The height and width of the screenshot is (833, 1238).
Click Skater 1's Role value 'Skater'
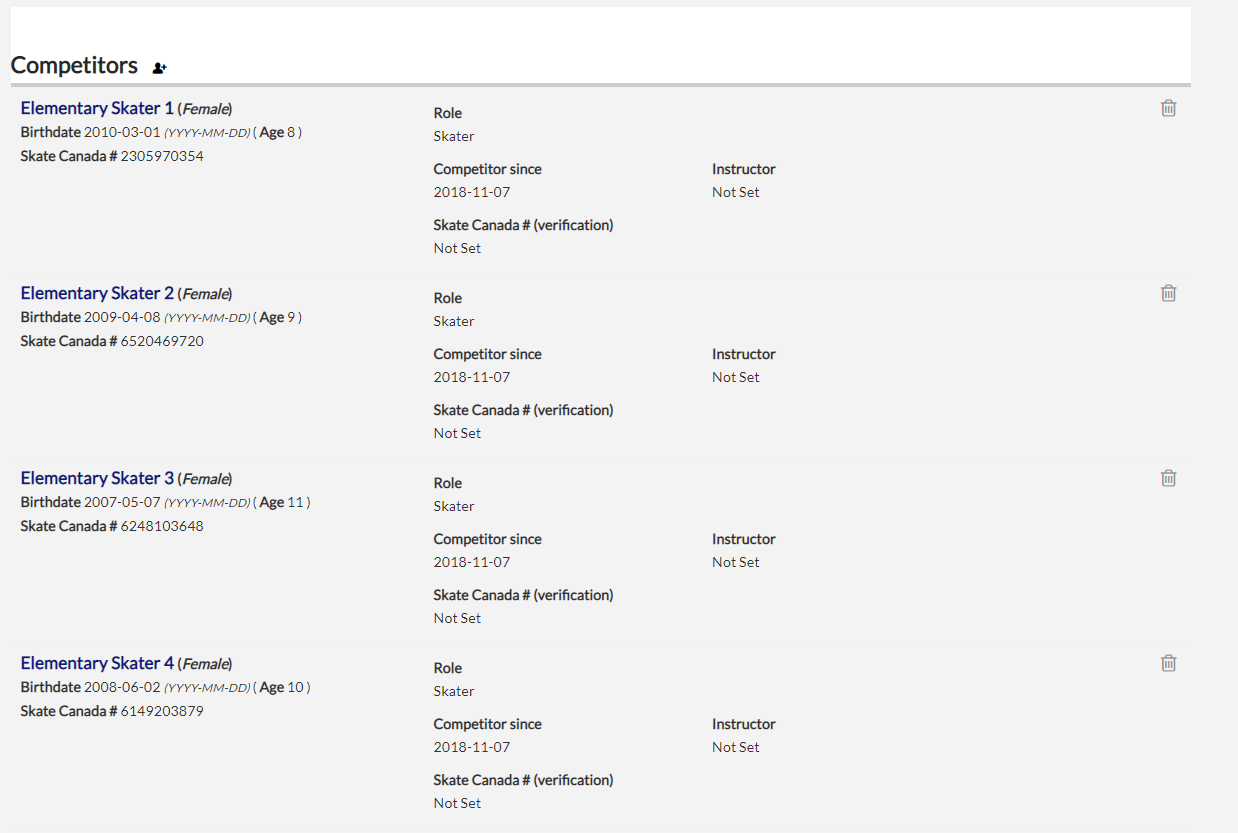click(454, 136)
